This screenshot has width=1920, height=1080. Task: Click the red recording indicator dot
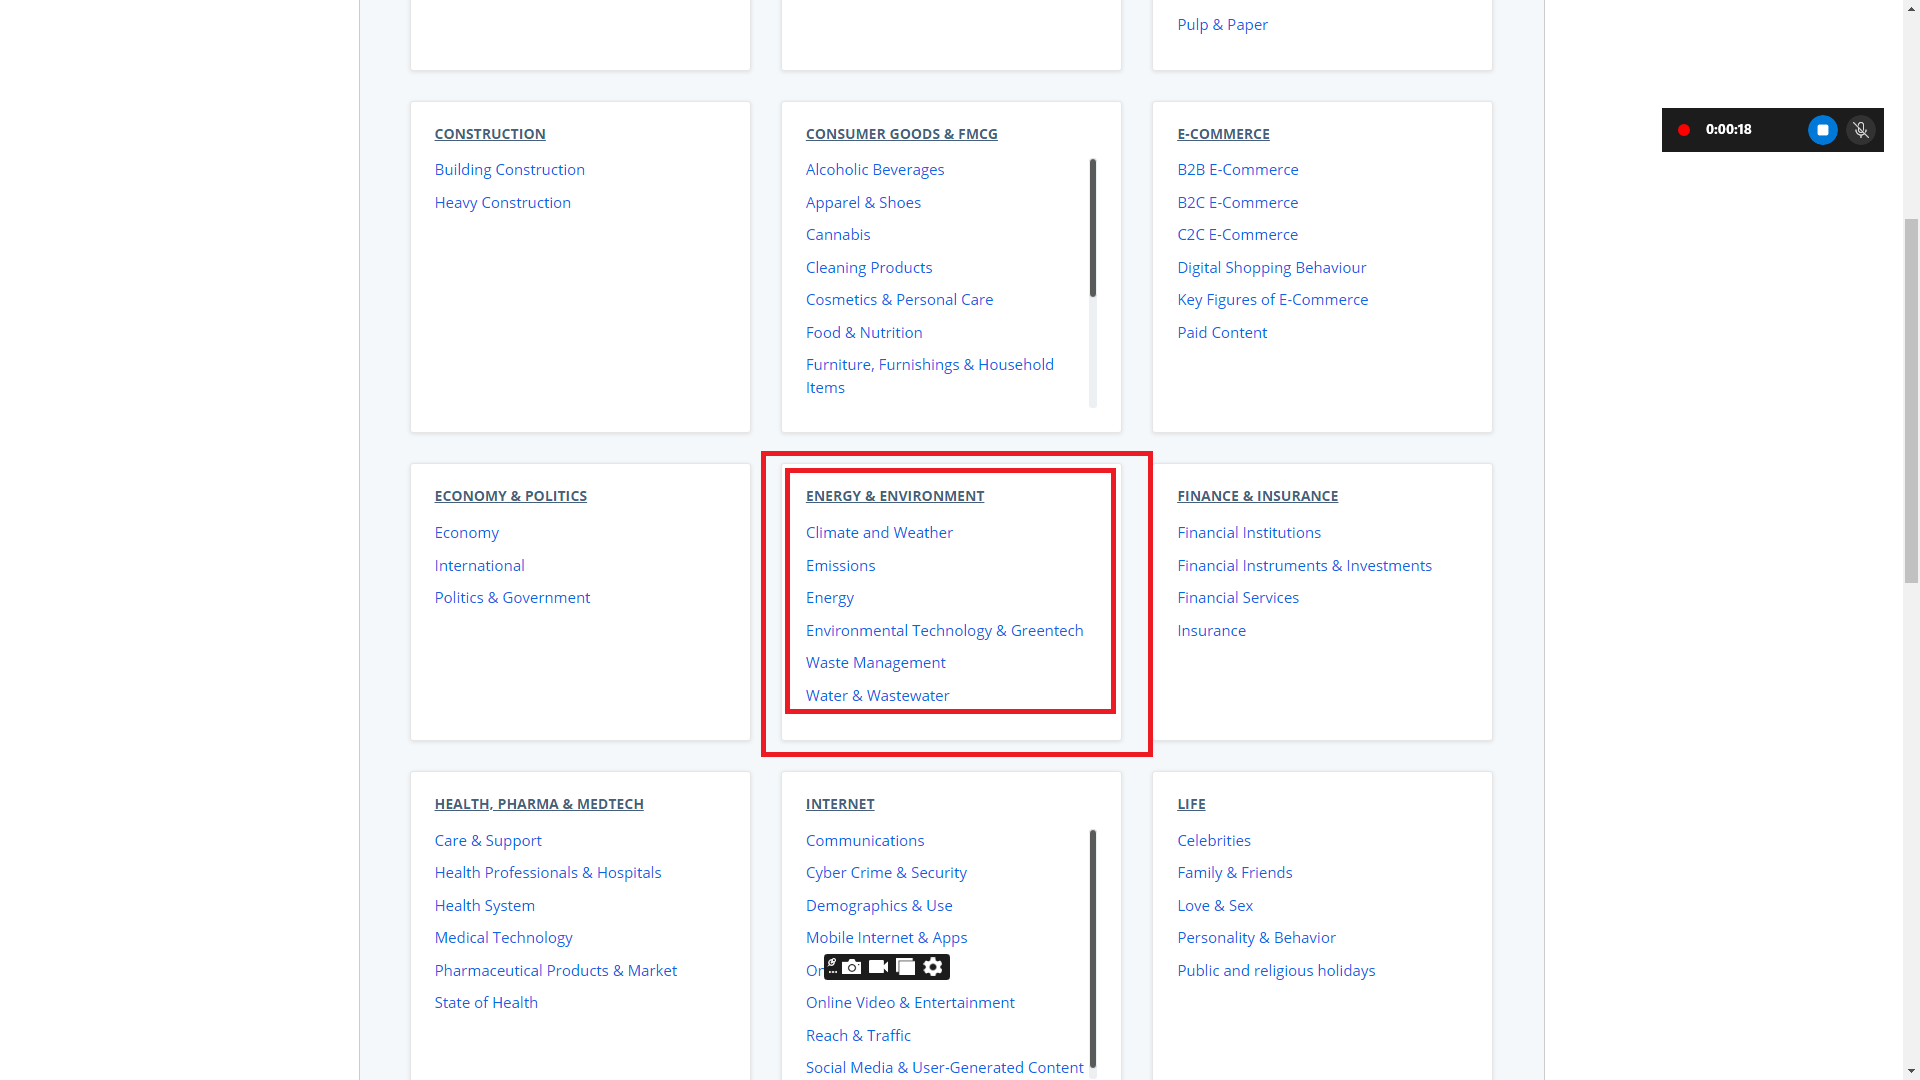[1684, 130]
